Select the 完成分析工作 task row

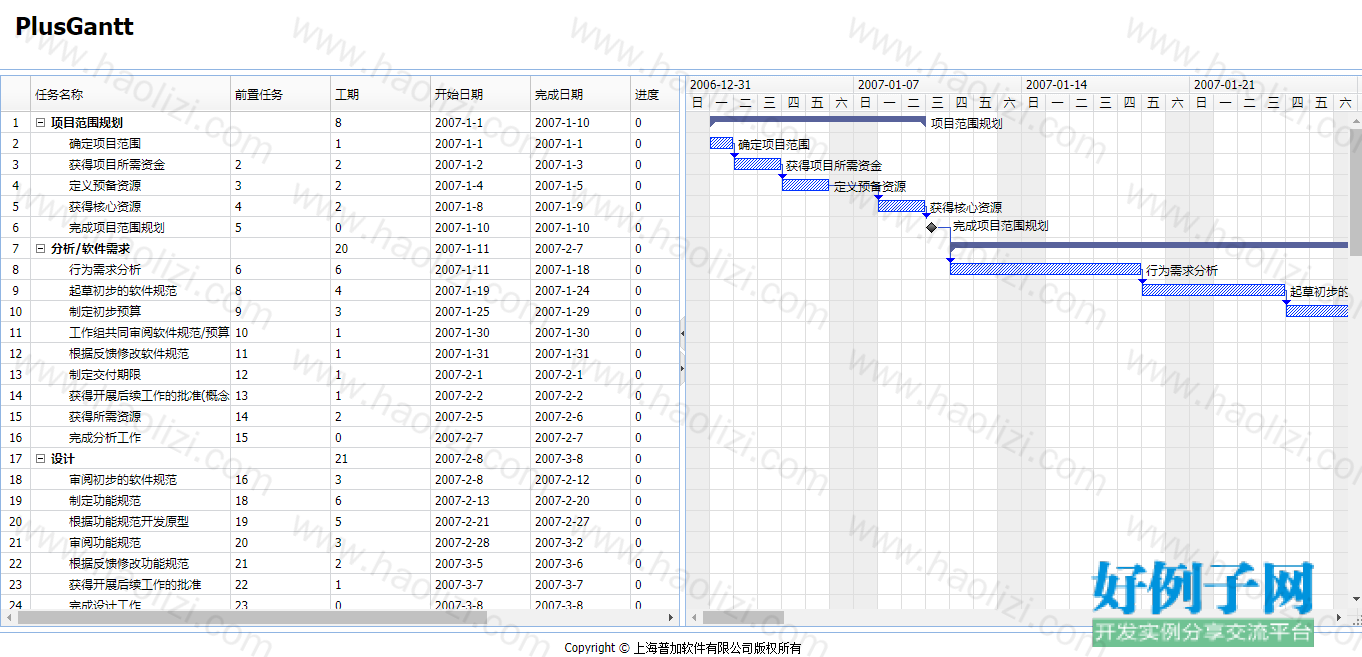click(x=340, y=437)
